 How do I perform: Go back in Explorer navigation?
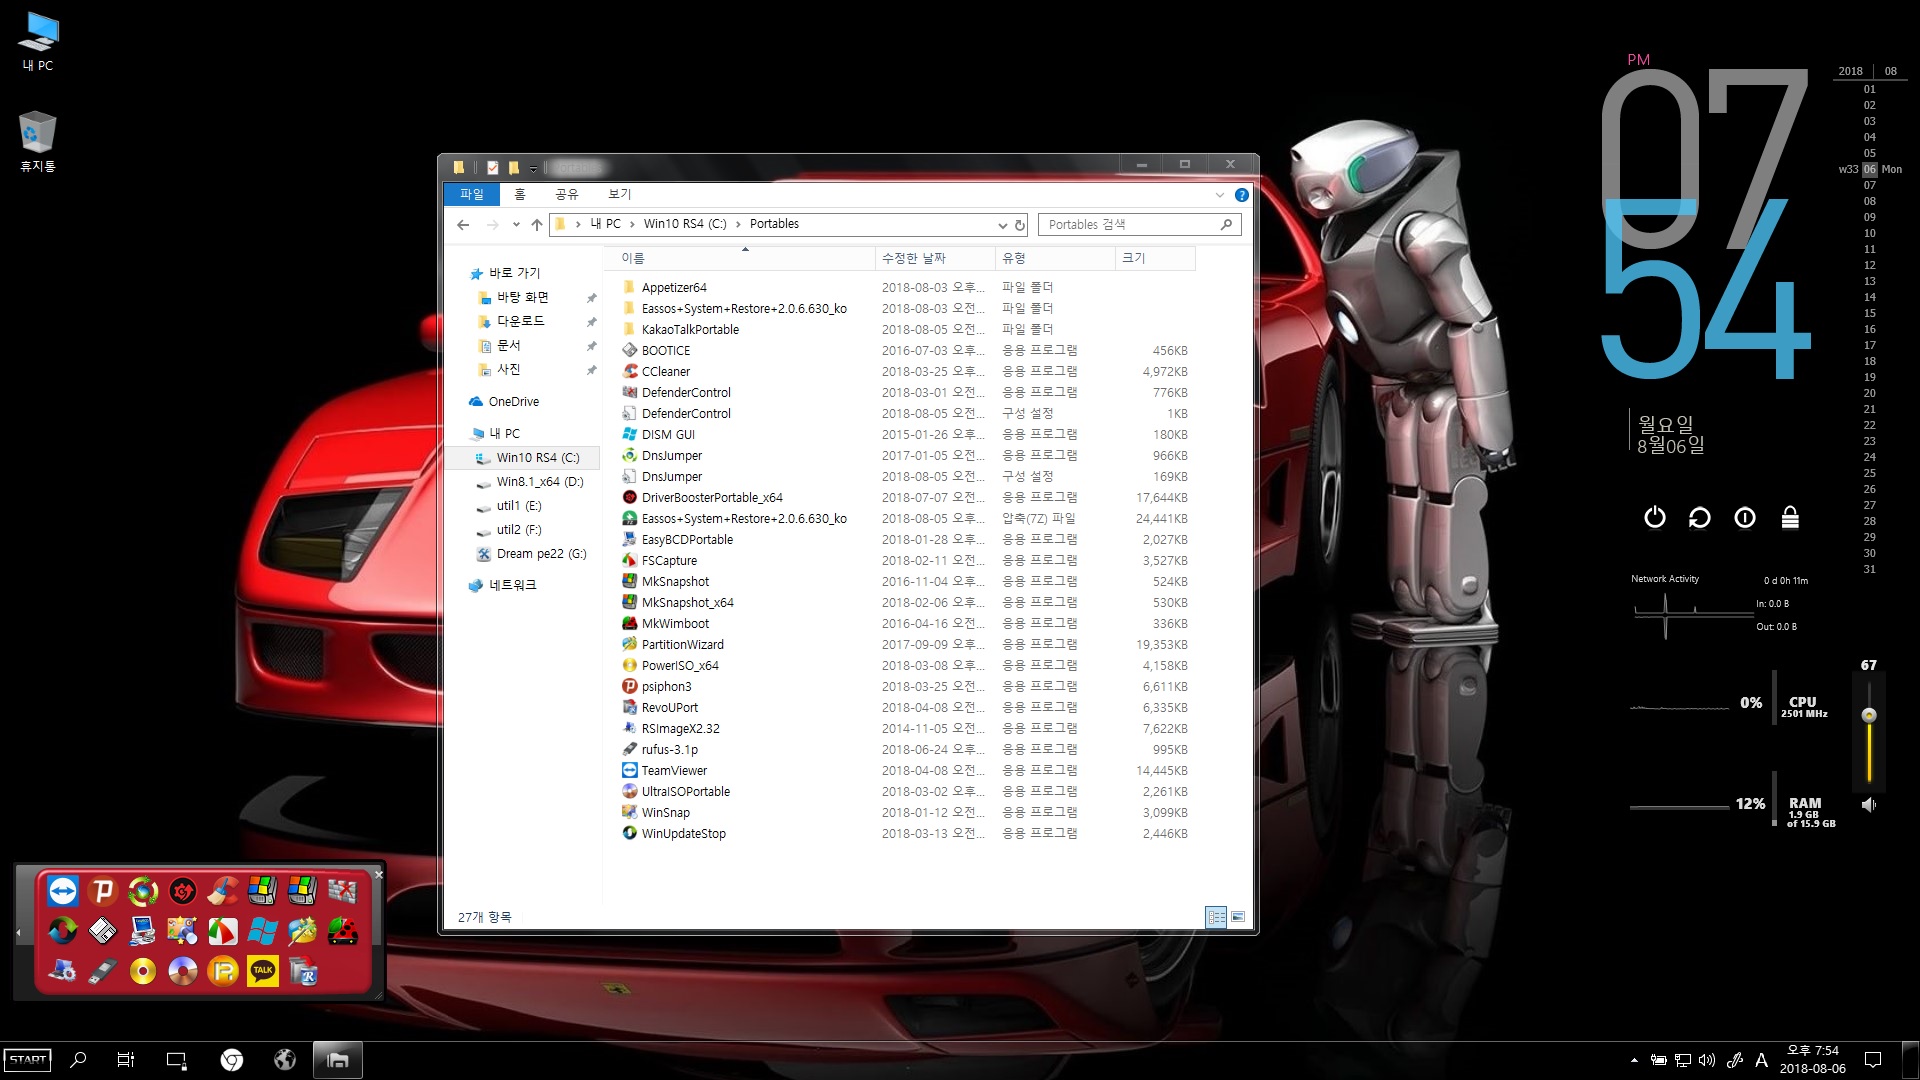(463, 225)
